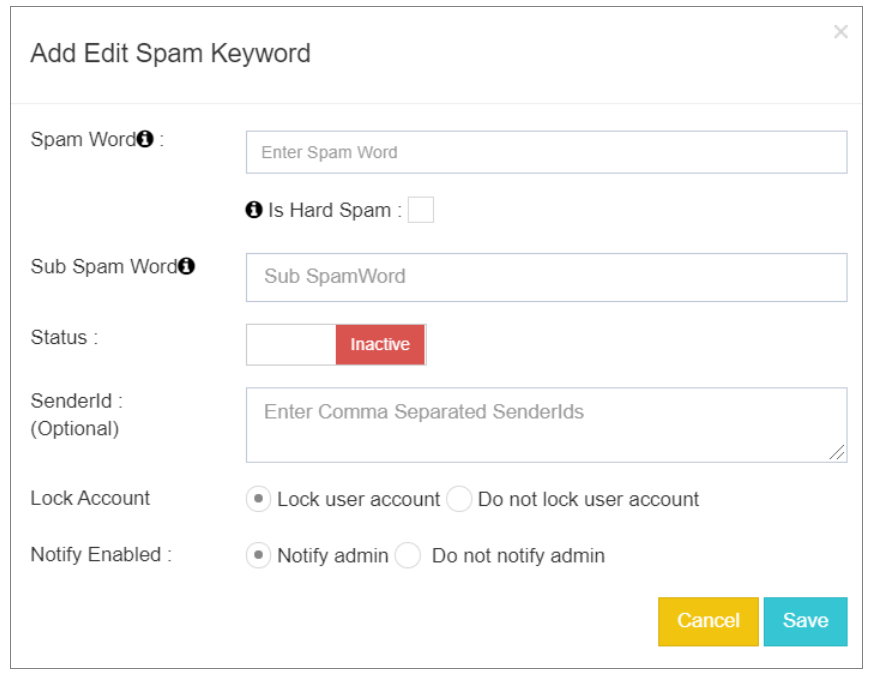The height and width of the screenshot is (674, 873).
Task: Close the Add Edit Spam Keyword dialog
Action: pos(841,32)
